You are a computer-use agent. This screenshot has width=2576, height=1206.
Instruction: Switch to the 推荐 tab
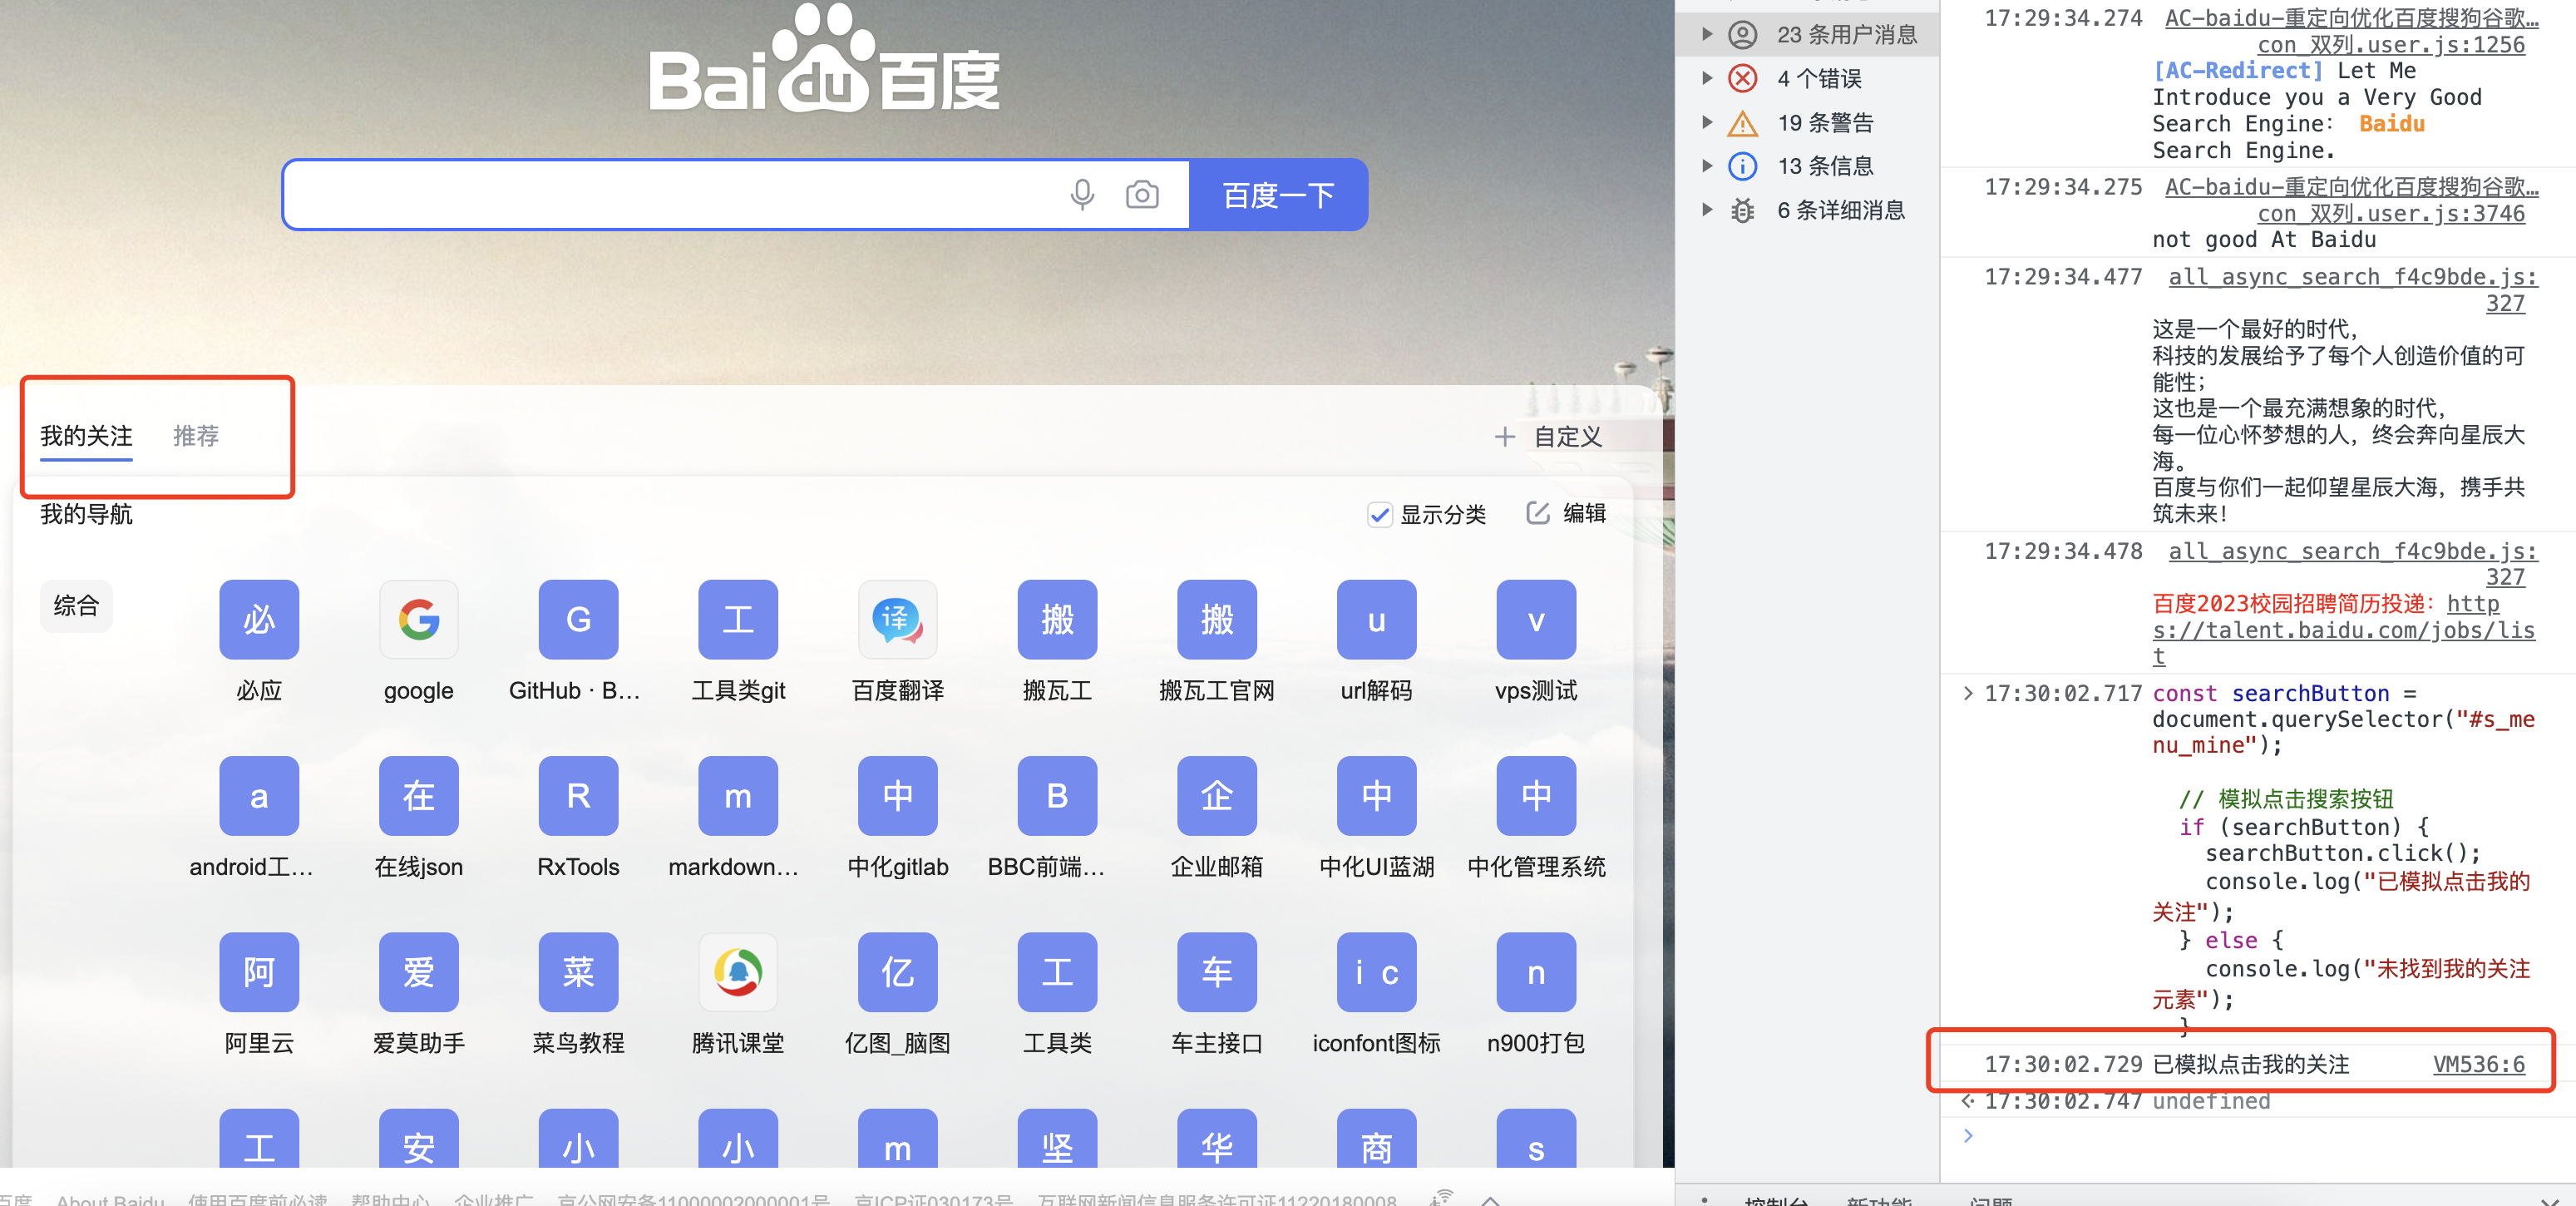pyautogui.click(x=195, y=436)
